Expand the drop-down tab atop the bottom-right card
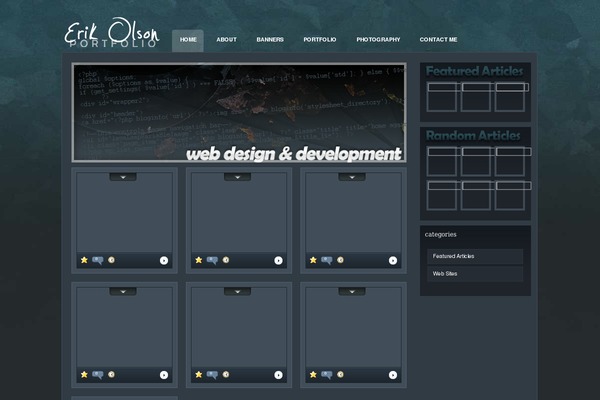This screenshot has width=600, height=400. [352, 291]
